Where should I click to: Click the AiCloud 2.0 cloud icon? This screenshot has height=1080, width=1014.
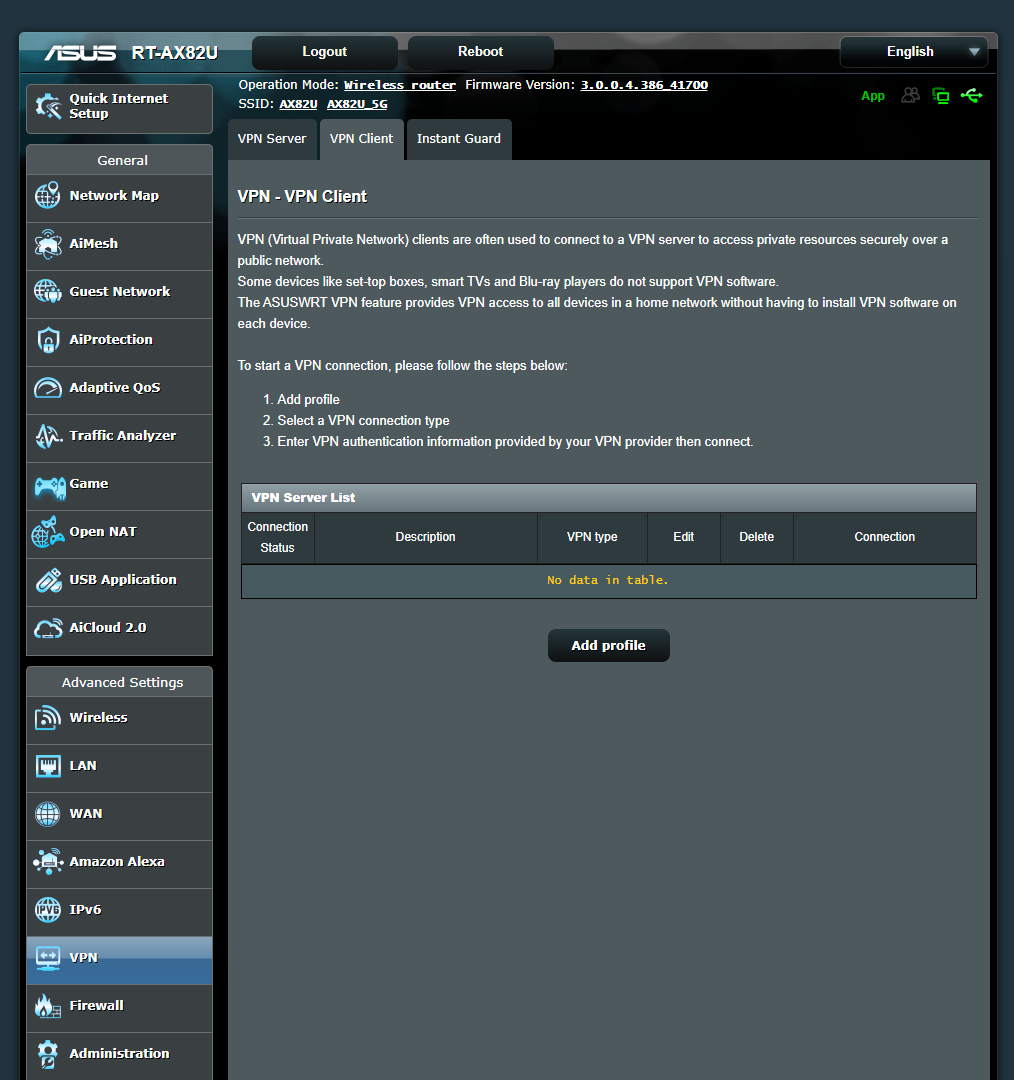coord(48,628)
